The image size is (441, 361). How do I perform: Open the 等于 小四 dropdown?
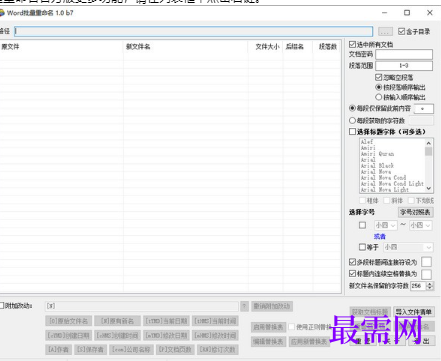[408, 247]
